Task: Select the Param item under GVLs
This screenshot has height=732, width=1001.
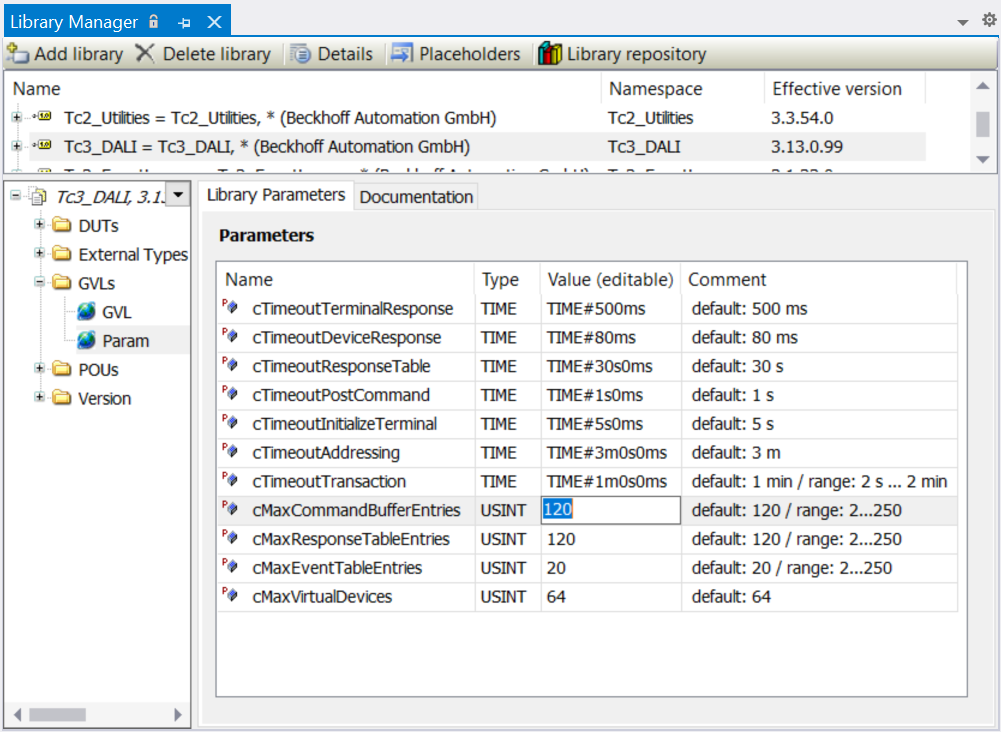Action: [125, 341]
